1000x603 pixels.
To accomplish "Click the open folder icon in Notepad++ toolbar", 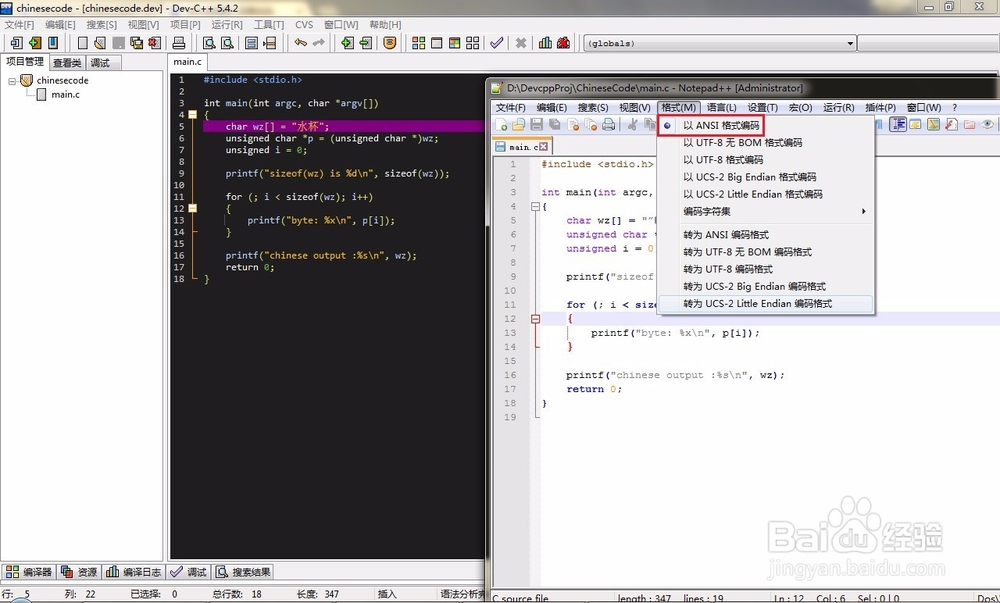I will click(518, 124).
